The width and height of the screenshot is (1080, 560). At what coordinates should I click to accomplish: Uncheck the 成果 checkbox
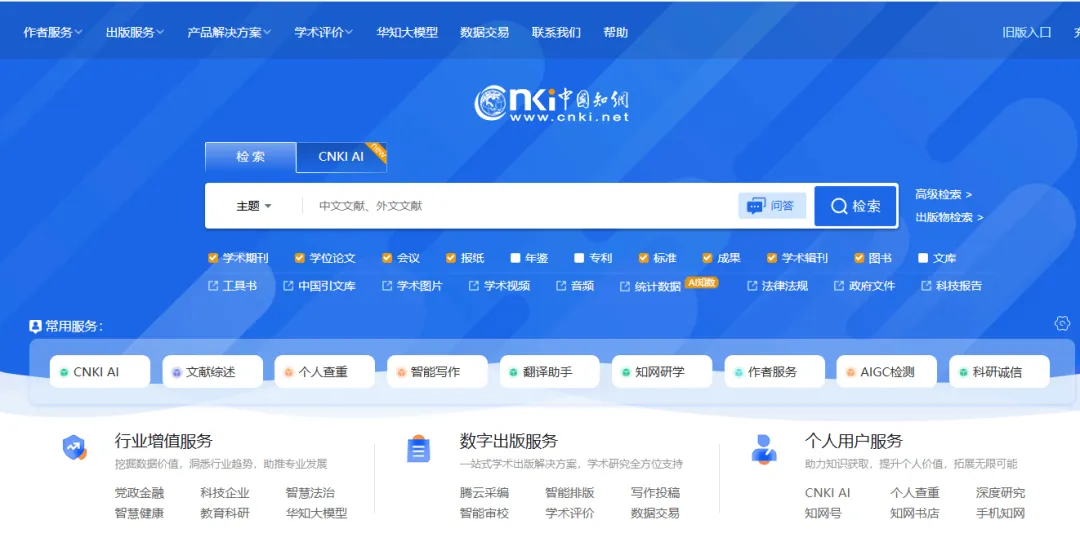707,258
